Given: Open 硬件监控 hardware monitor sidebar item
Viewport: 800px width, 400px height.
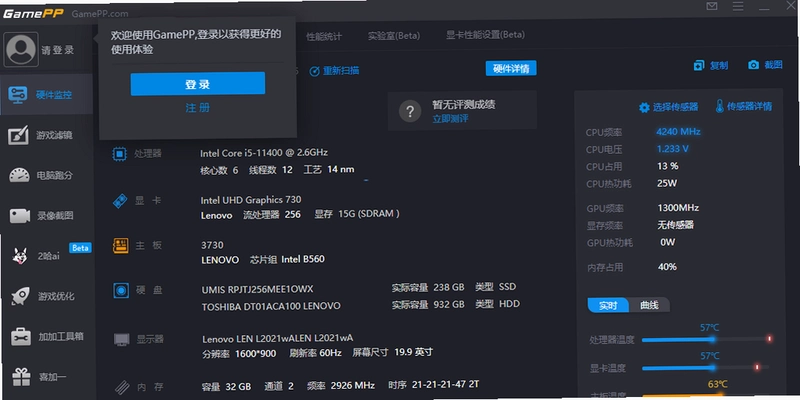Looking at the screenshot, I should (x=46, y=94).
